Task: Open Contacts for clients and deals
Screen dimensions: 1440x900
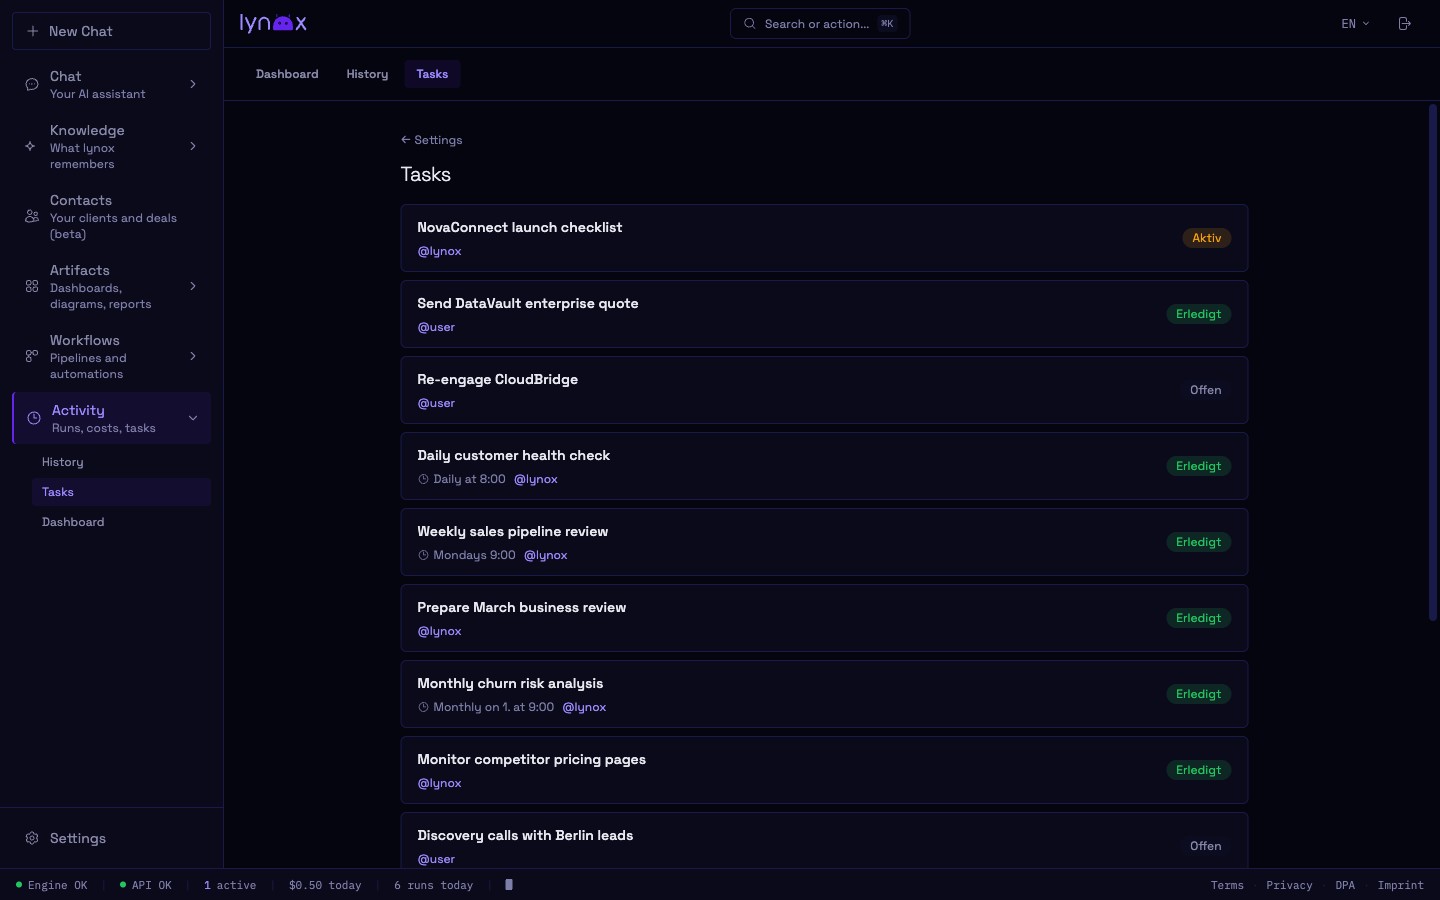Action: tap(32, 216)
